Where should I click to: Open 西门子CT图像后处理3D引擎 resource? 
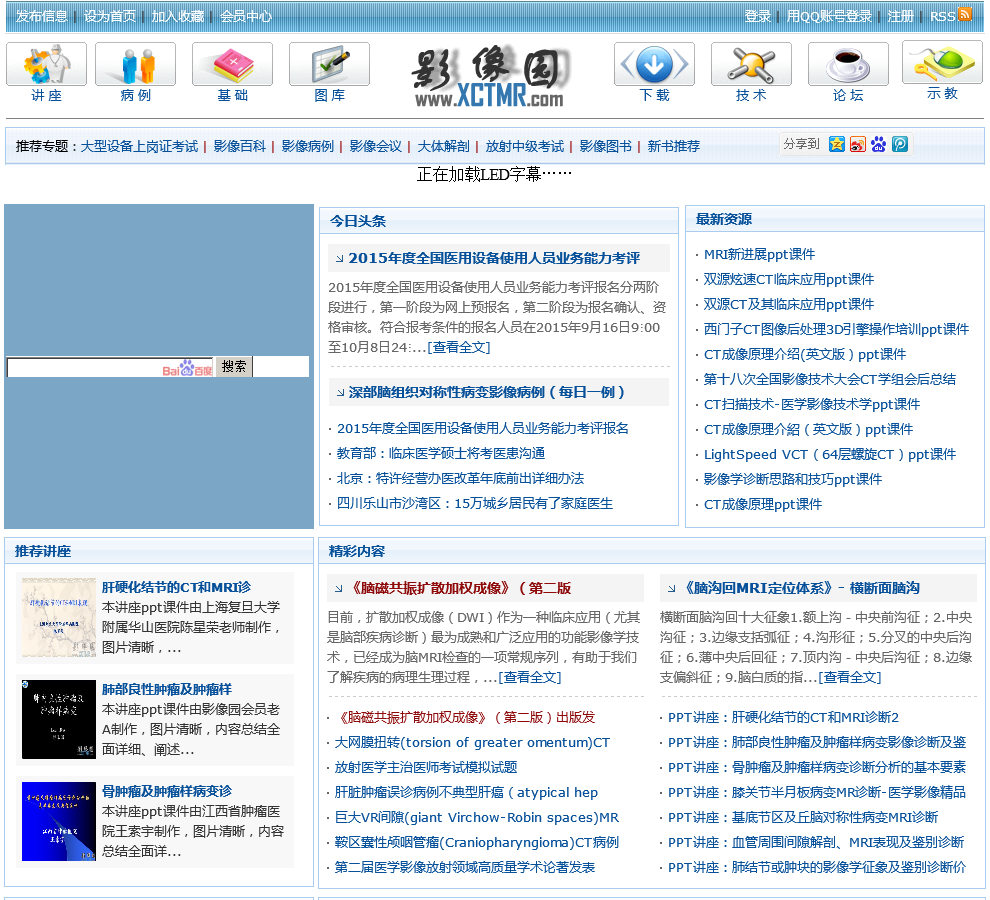click(836, 329)
